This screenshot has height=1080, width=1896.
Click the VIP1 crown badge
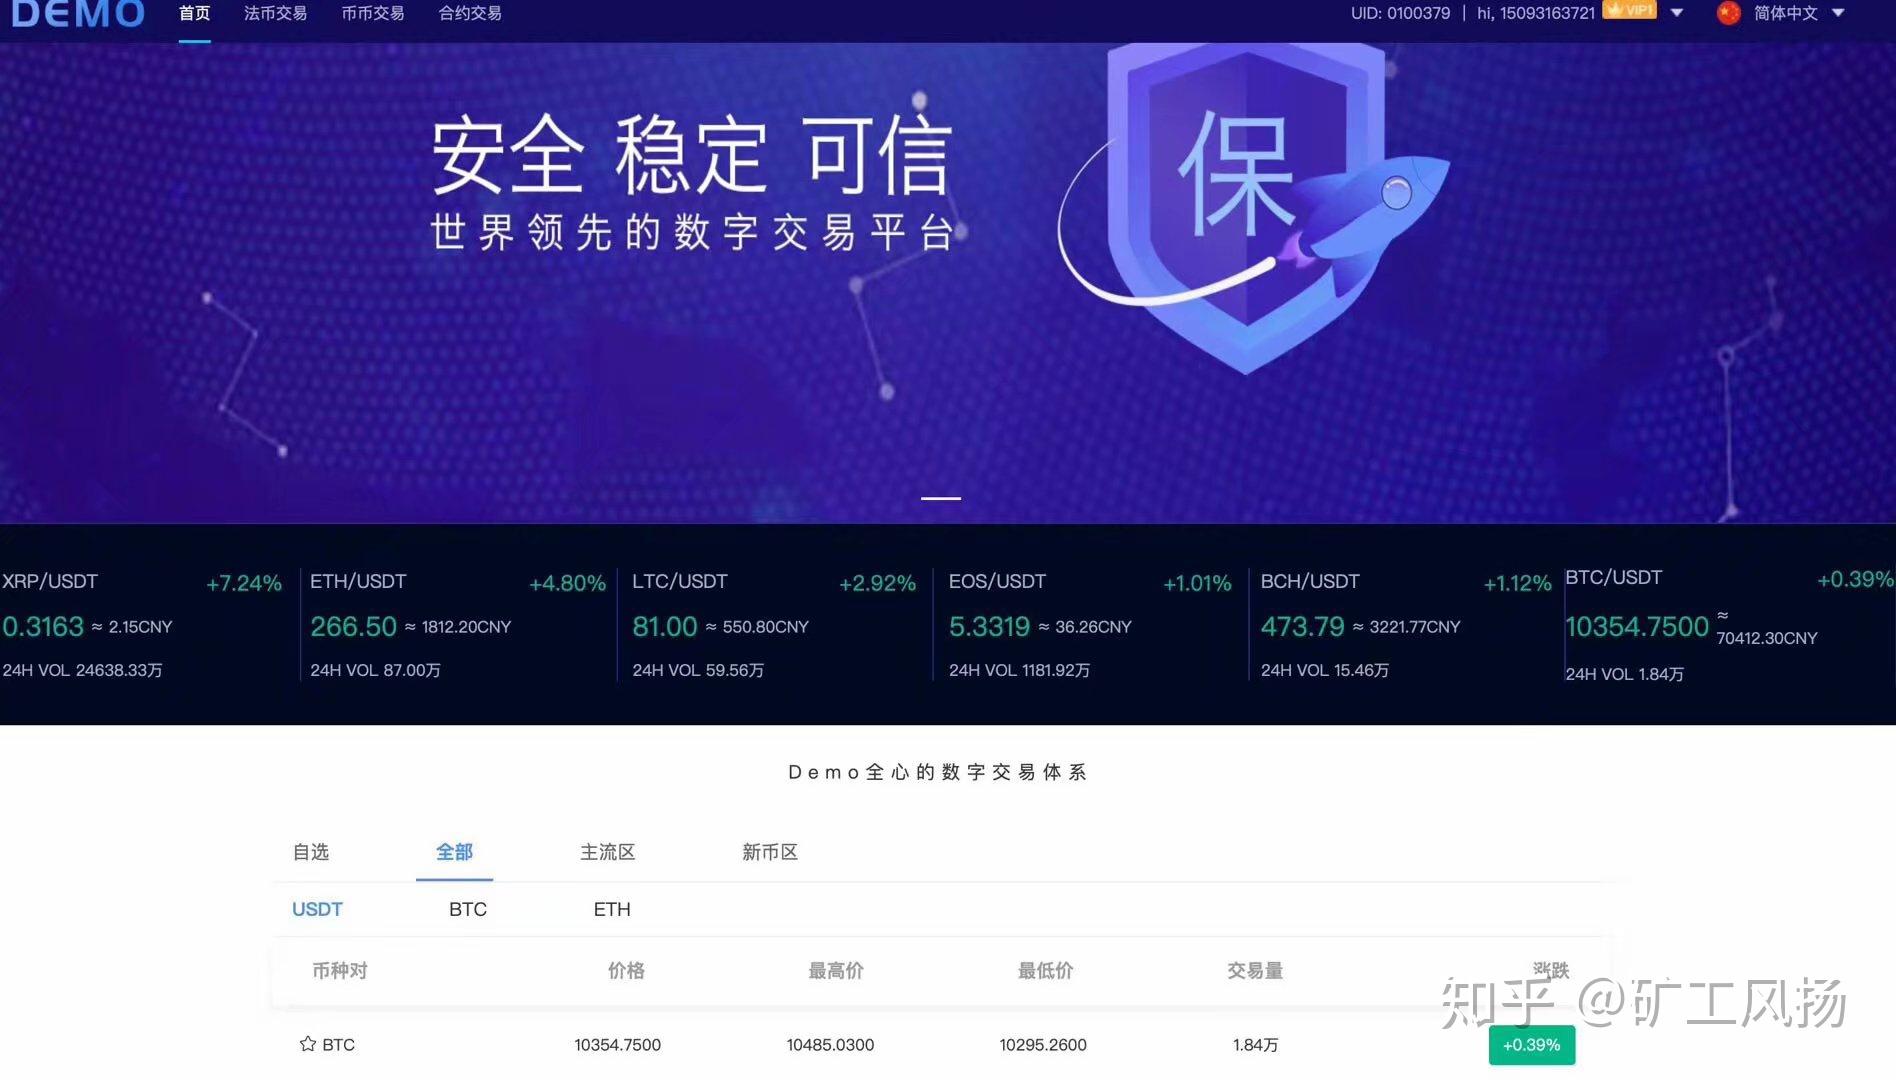coord(1629,10)
